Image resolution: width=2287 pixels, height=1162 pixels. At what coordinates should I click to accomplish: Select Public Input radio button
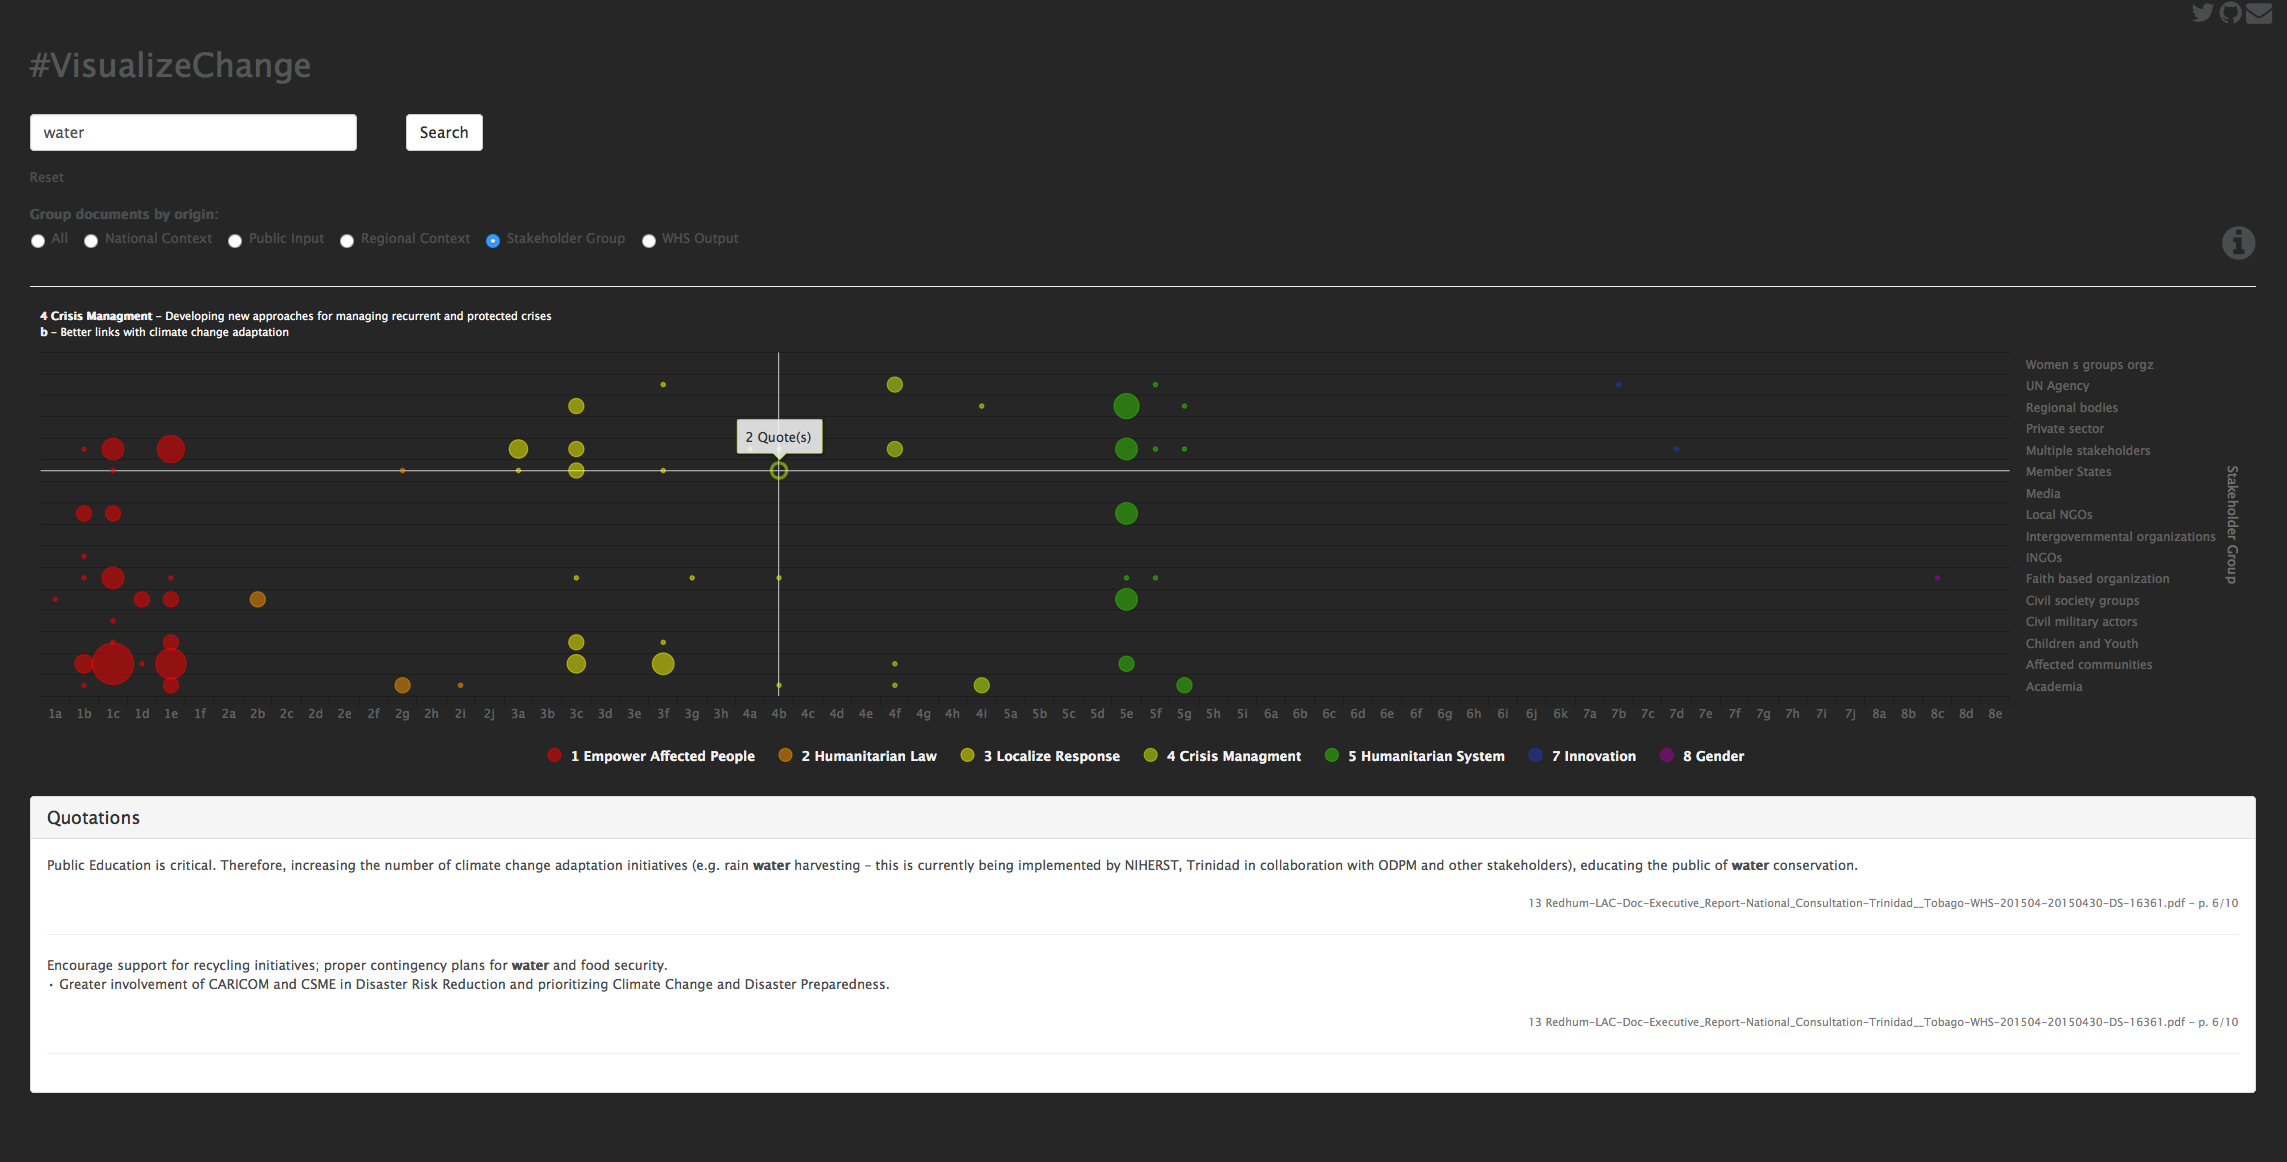point(235,241)
